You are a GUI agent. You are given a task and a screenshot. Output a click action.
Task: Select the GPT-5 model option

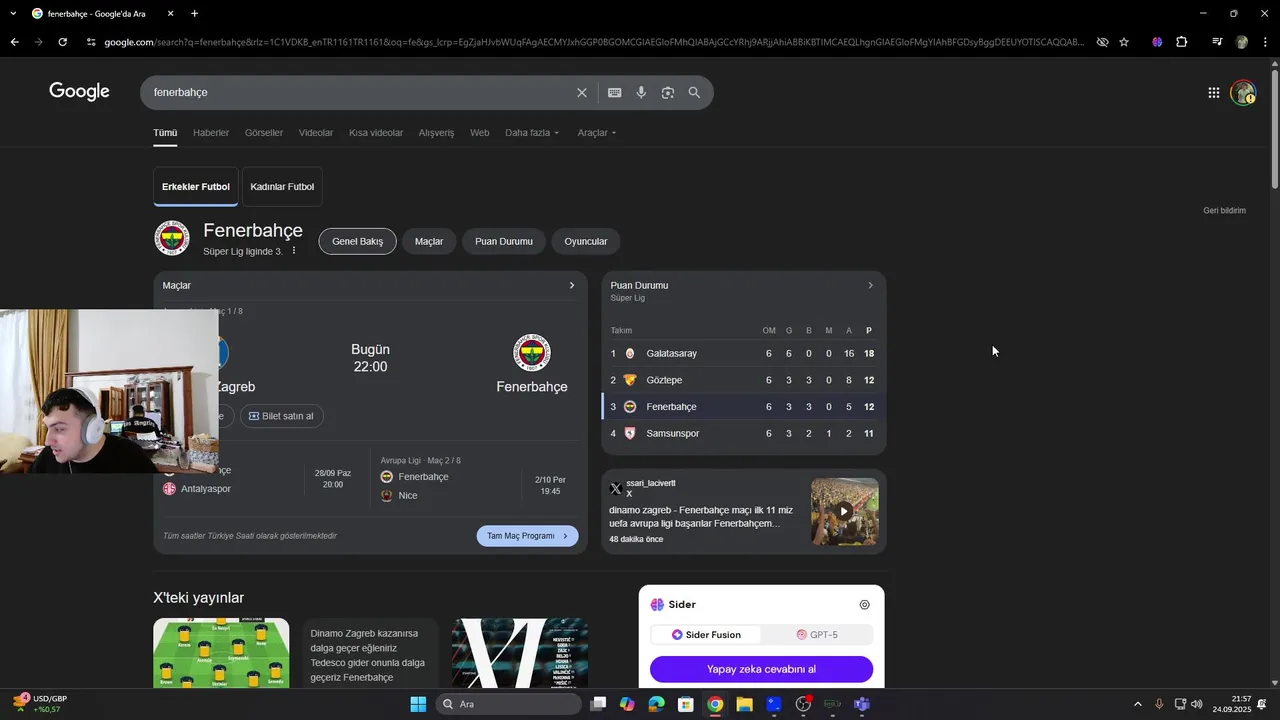pyautogui.click(x=817, y=634)
